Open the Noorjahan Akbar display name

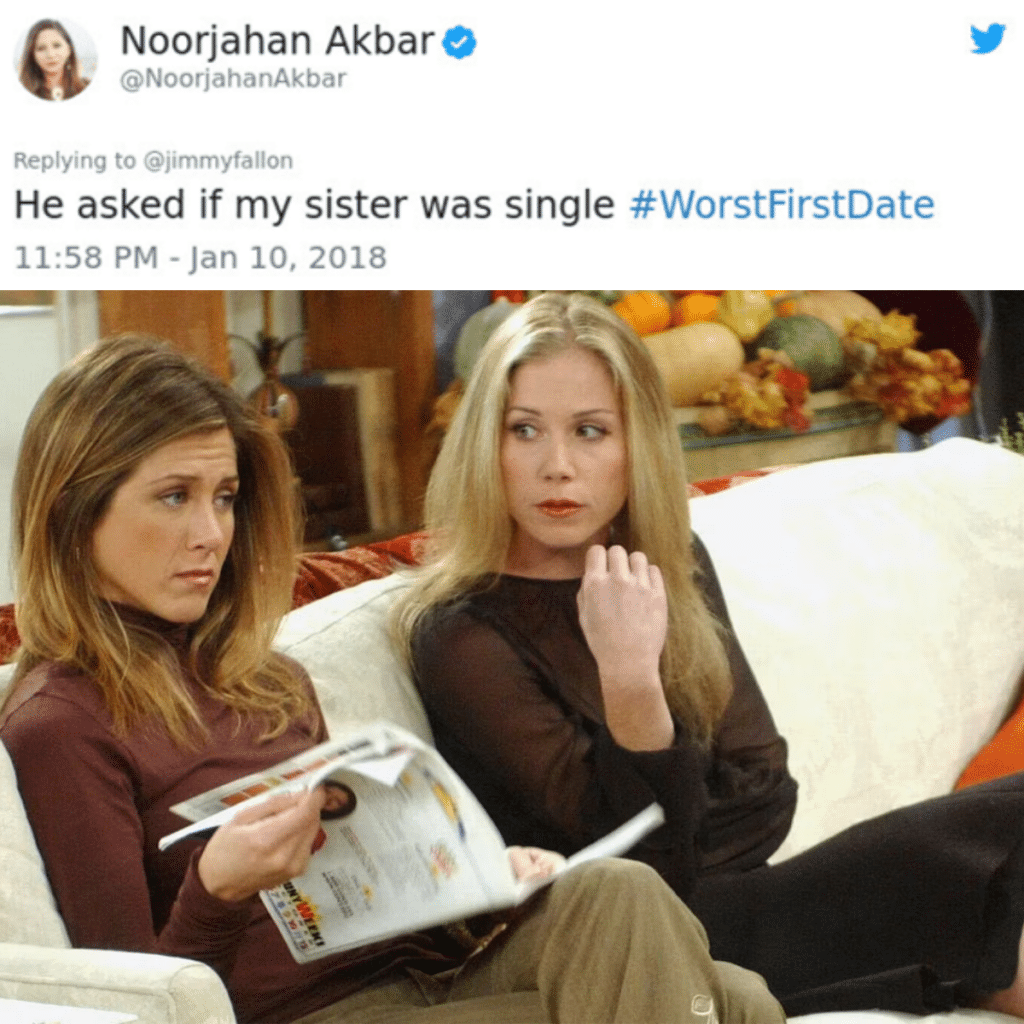tap(278, 41)
